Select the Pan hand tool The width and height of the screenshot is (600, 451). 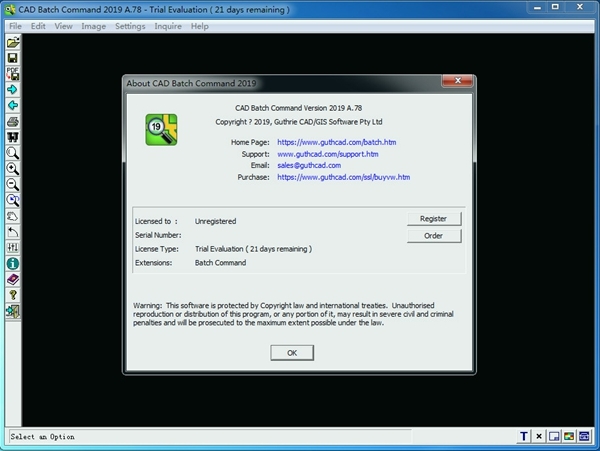coord(13,216)
